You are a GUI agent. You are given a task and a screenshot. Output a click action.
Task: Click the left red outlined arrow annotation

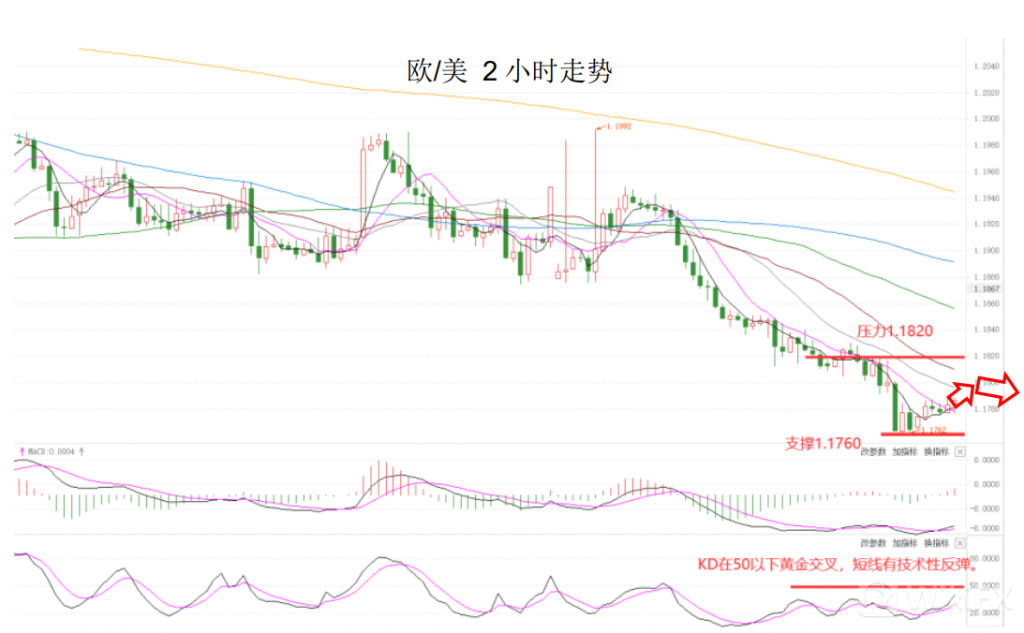tap(964, 391)
